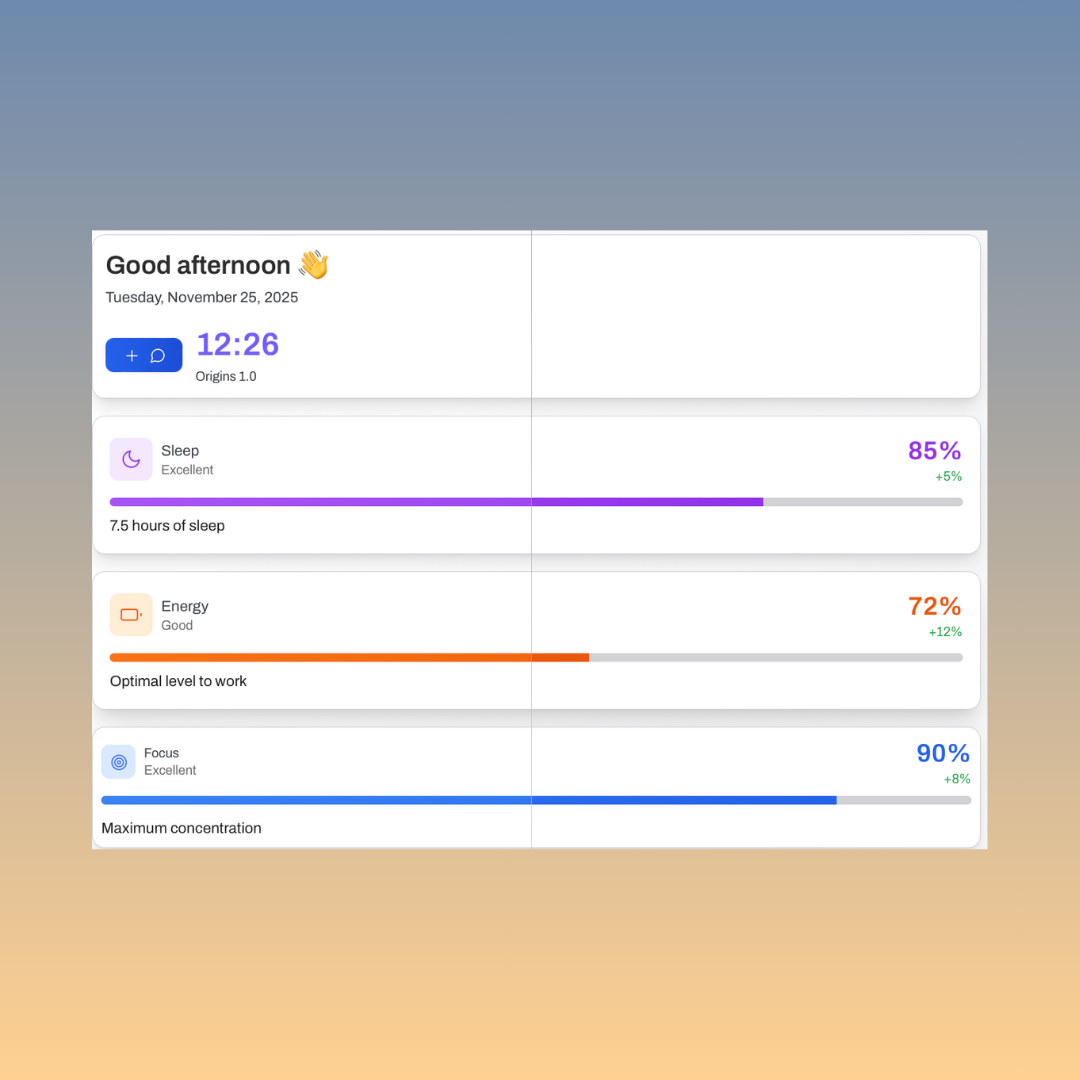Click the plus icon in the blue button
This screenshot has height=1080, width=1080.
point(131,355)
